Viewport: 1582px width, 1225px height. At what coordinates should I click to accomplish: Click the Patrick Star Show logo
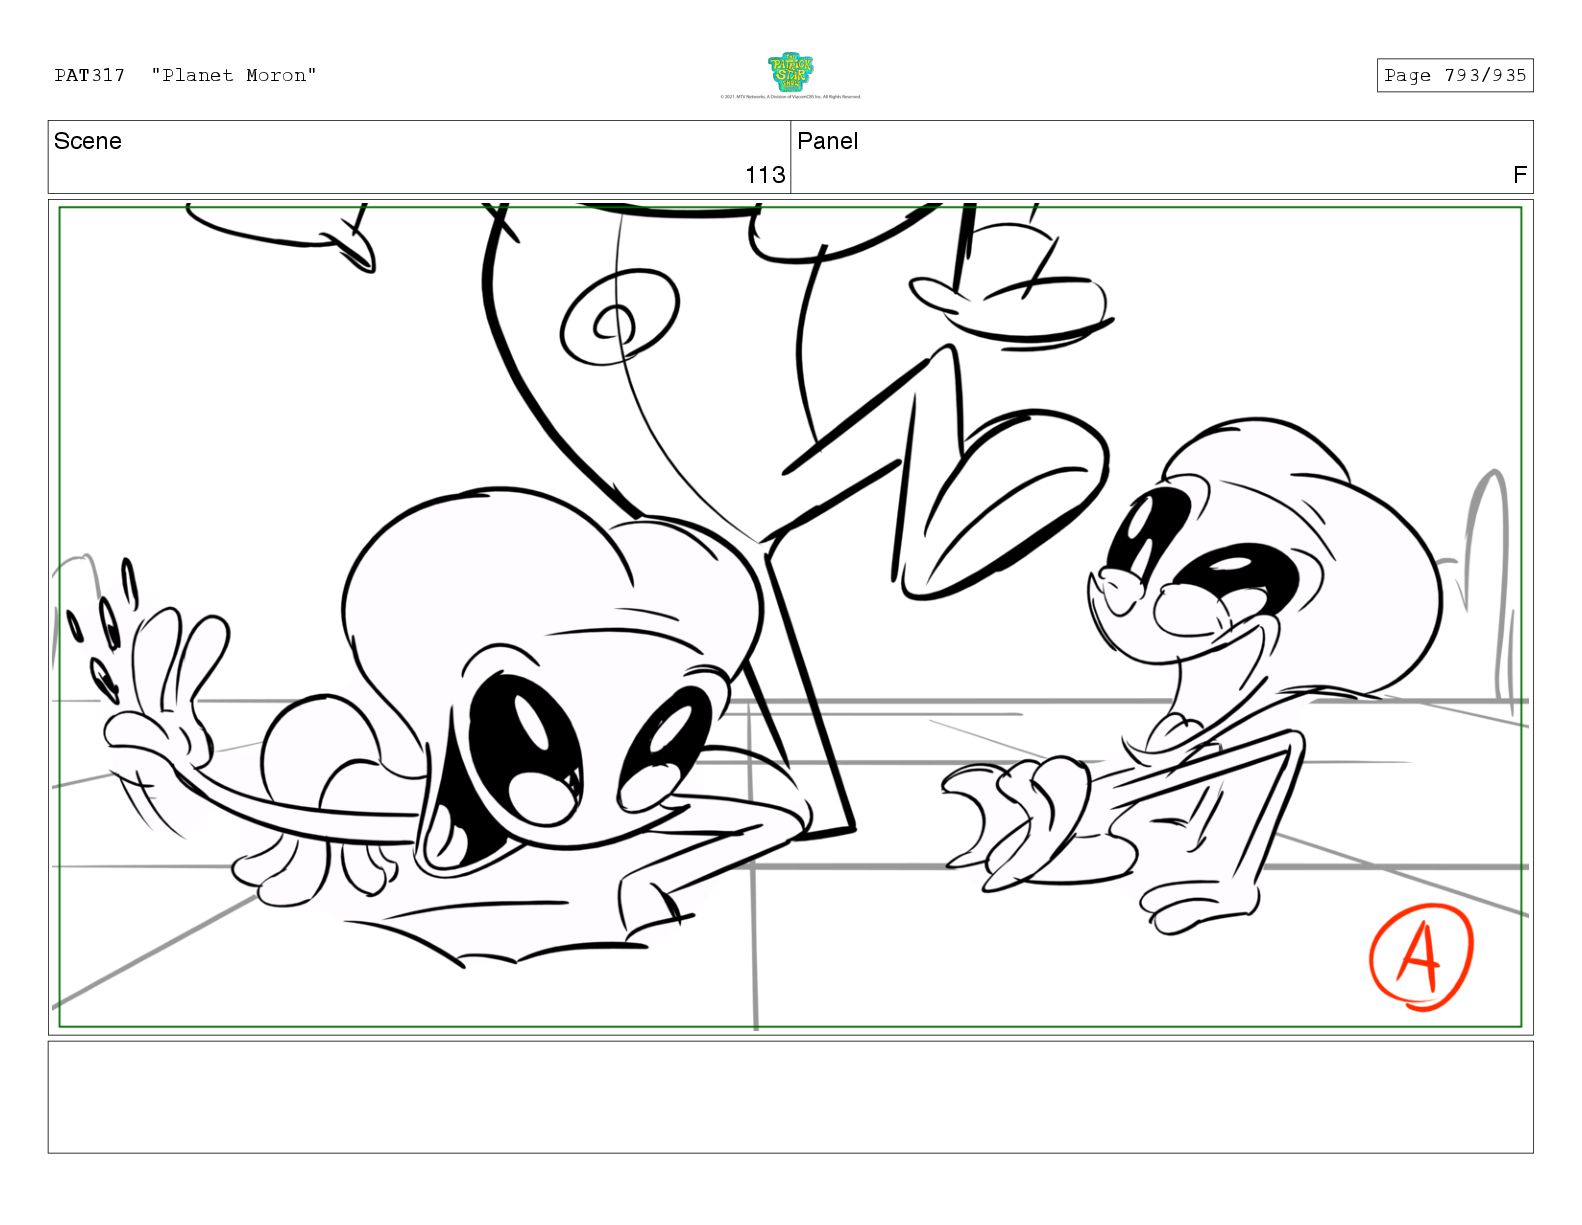click(x=790, y=72)
